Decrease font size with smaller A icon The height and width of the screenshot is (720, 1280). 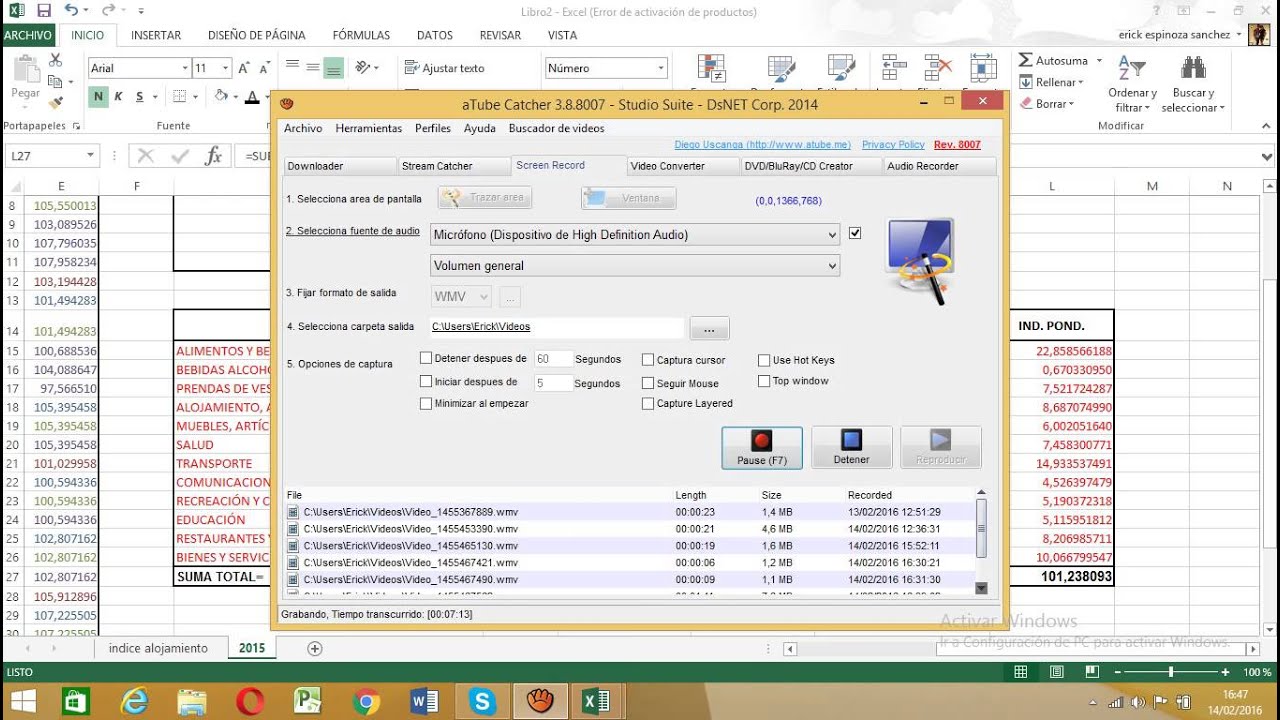coord(263,68)
